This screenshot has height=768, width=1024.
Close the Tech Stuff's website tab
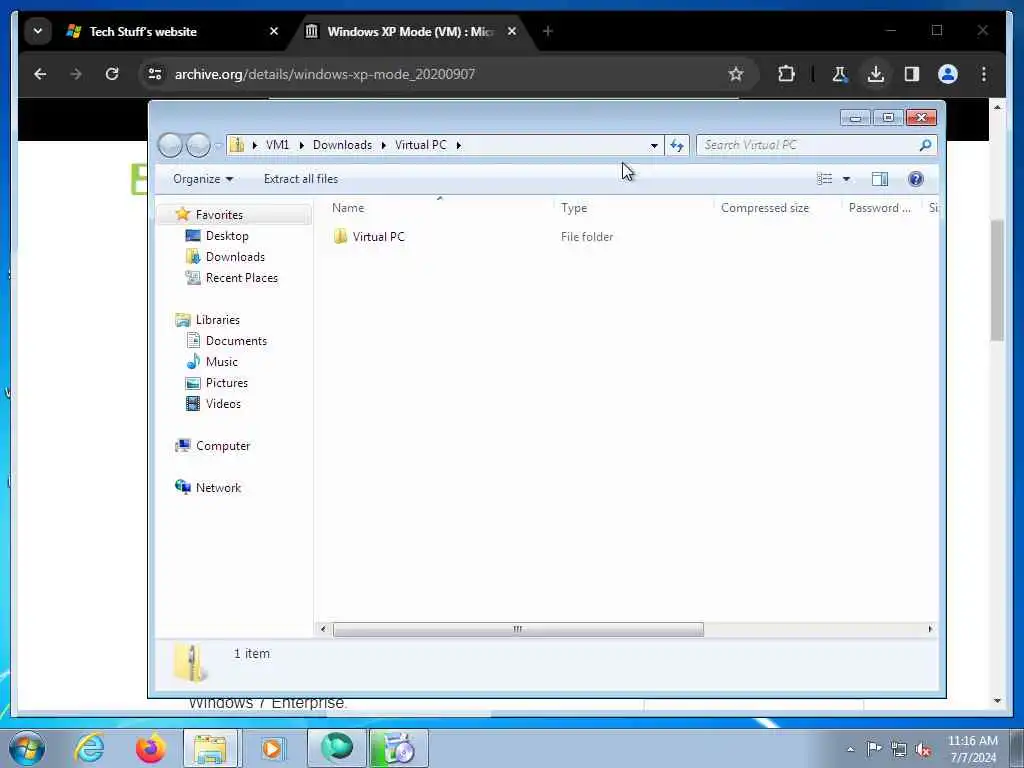click(274, 31)
